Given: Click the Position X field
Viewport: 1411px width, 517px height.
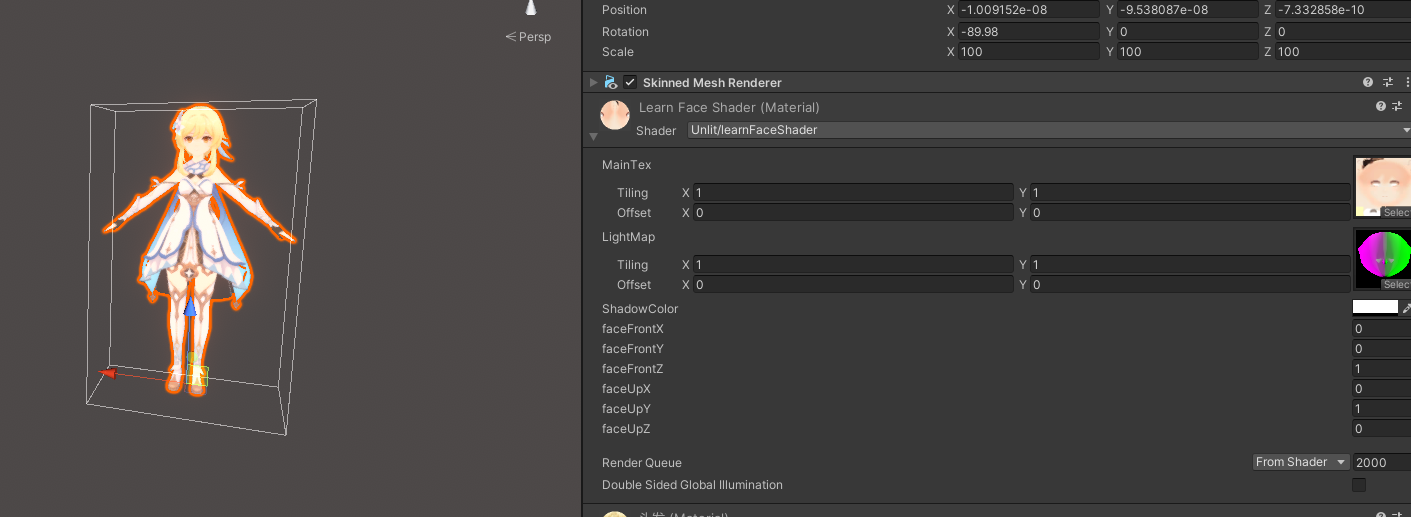Looking at the screenshot, I should tap(1029, 9).
